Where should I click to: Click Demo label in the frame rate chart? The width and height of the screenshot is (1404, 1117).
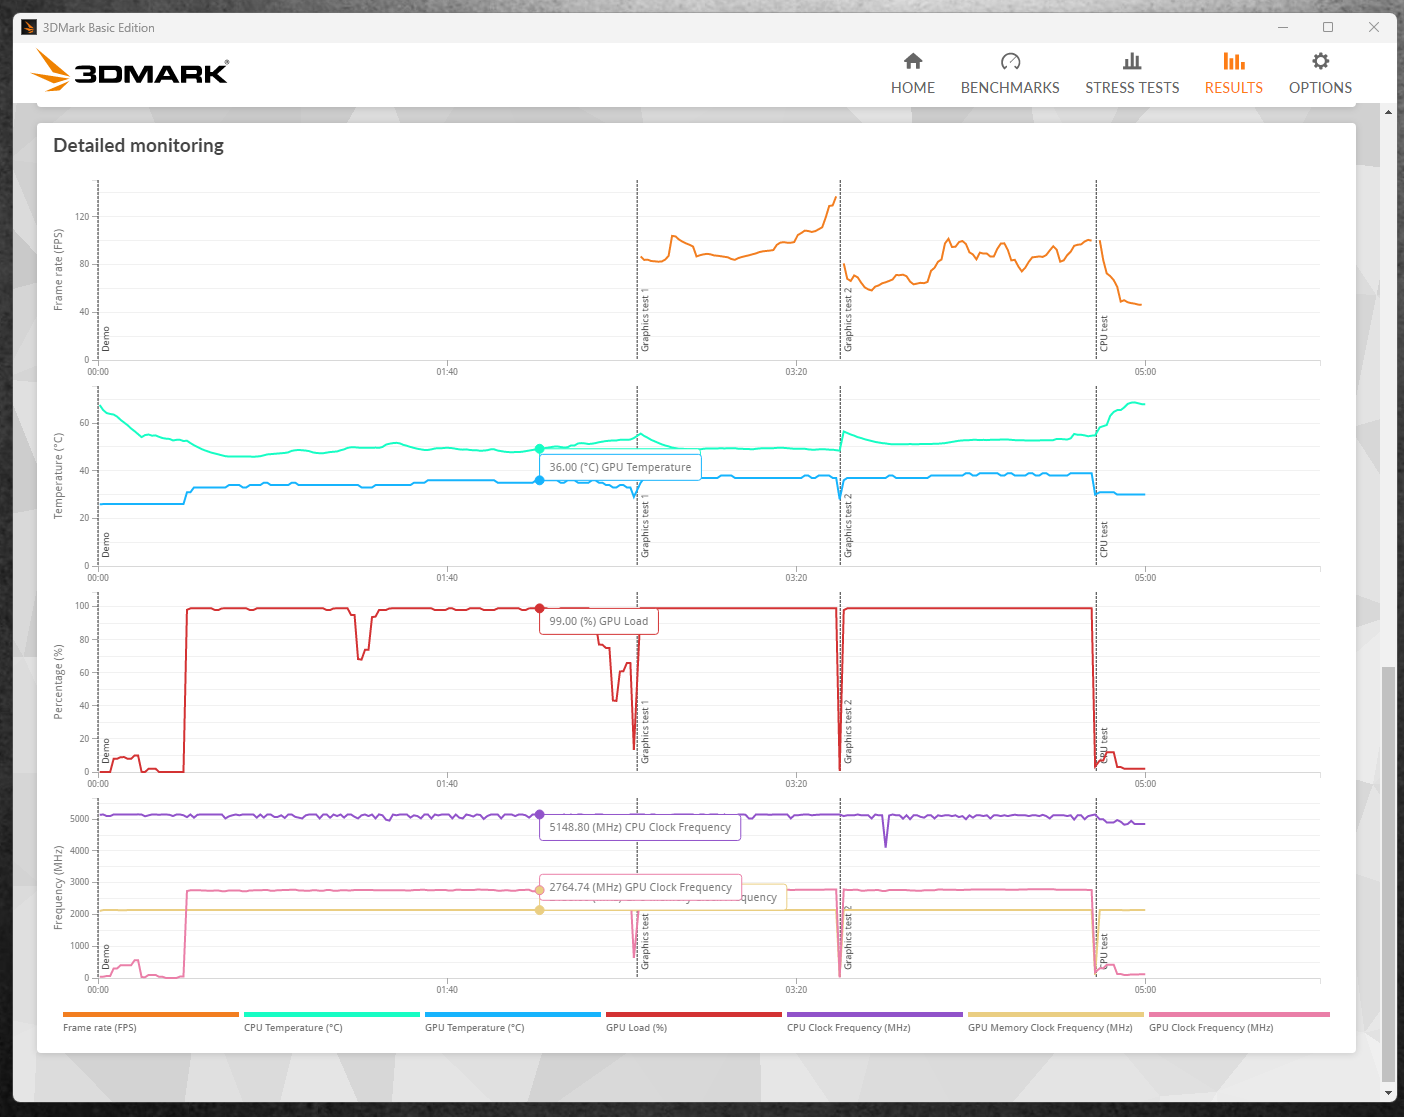pyautogui.click(x=106, y=339)
